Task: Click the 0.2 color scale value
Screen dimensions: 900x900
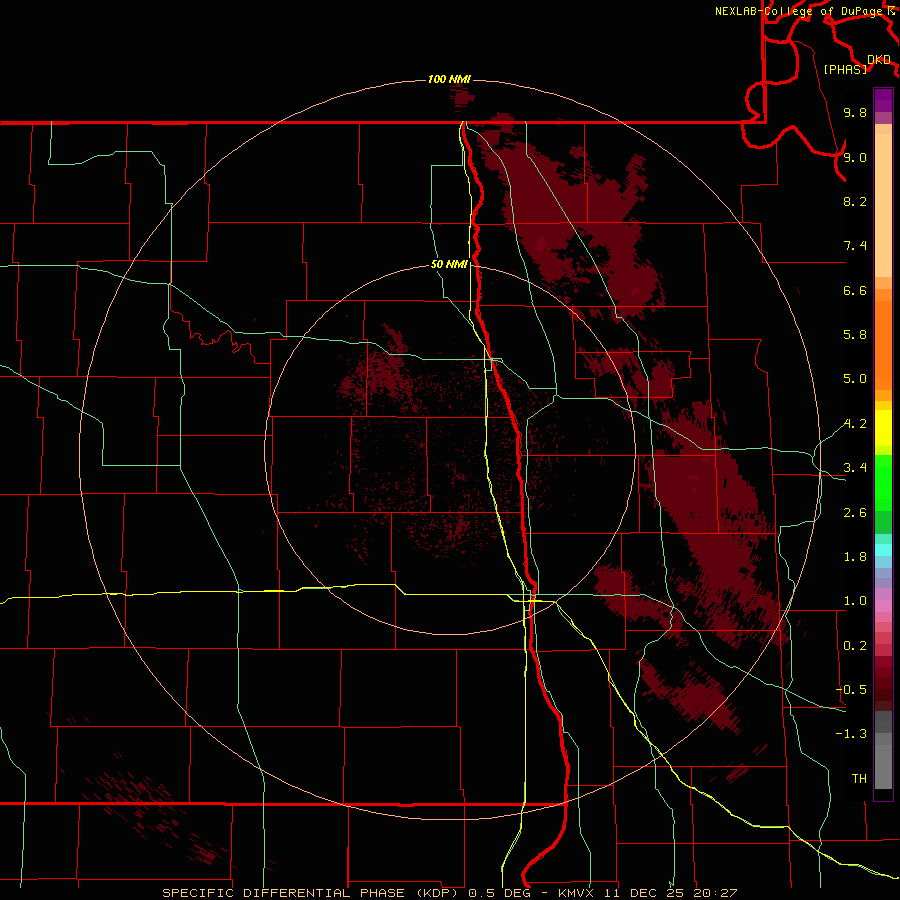Action: (855, 646)
